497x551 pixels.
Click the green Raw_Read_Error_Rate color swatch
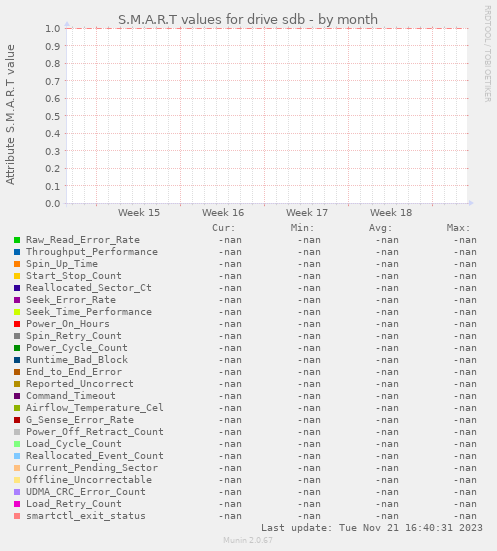pos(17,240)
